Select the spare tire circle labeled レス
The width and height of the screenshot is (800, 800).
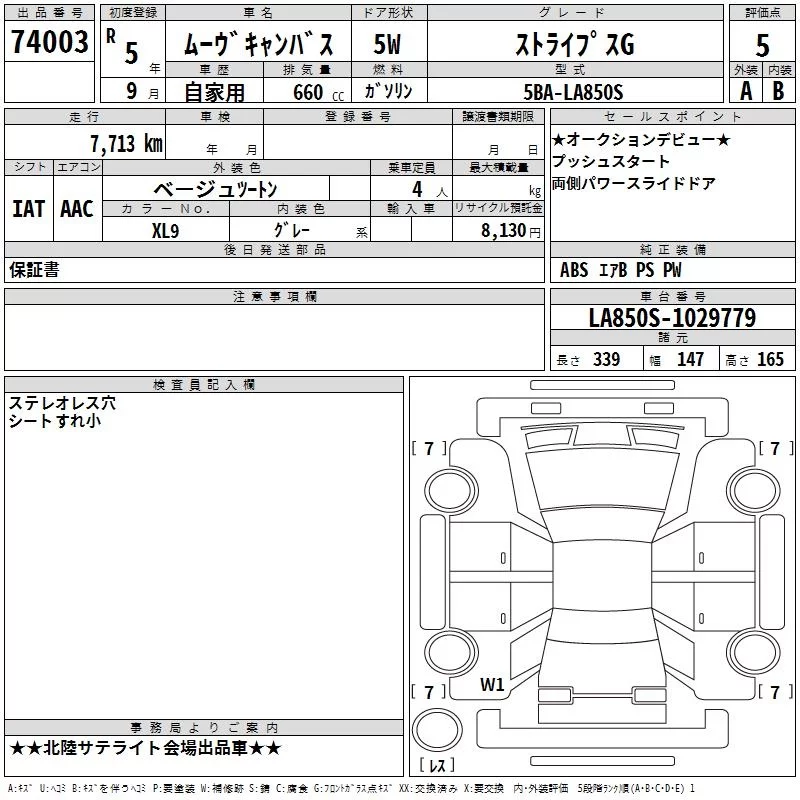click(437, 730)
